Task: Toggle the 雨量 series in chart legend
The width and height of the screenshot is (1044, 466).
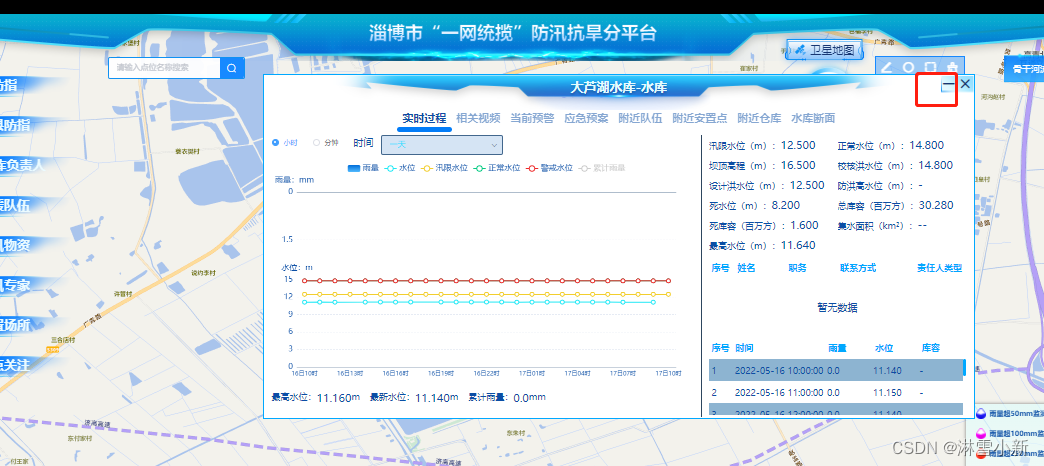Action: point(363,168)
